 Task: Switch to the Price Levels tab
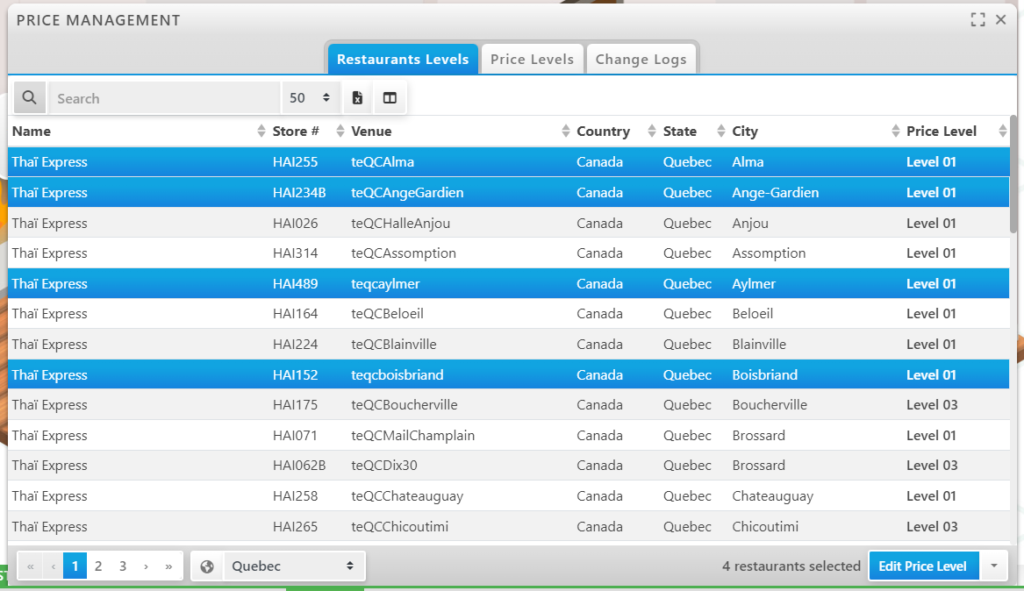pyautogui.click(x=532, y=59)
